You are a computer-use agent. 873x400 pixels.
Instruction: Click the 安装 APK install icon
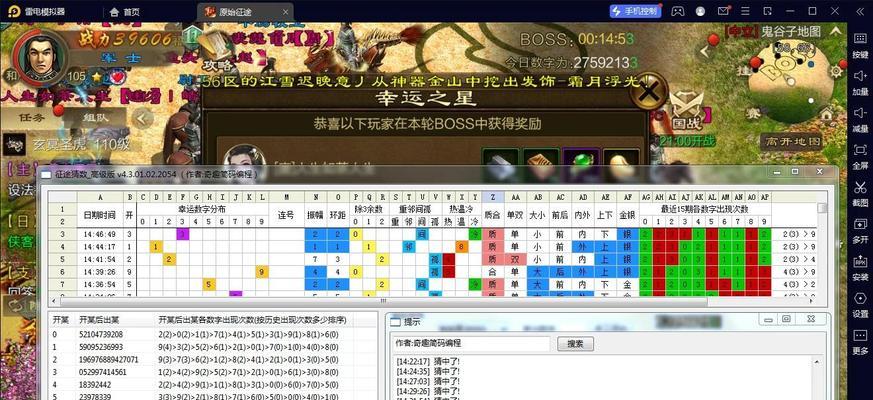[860, 266]
